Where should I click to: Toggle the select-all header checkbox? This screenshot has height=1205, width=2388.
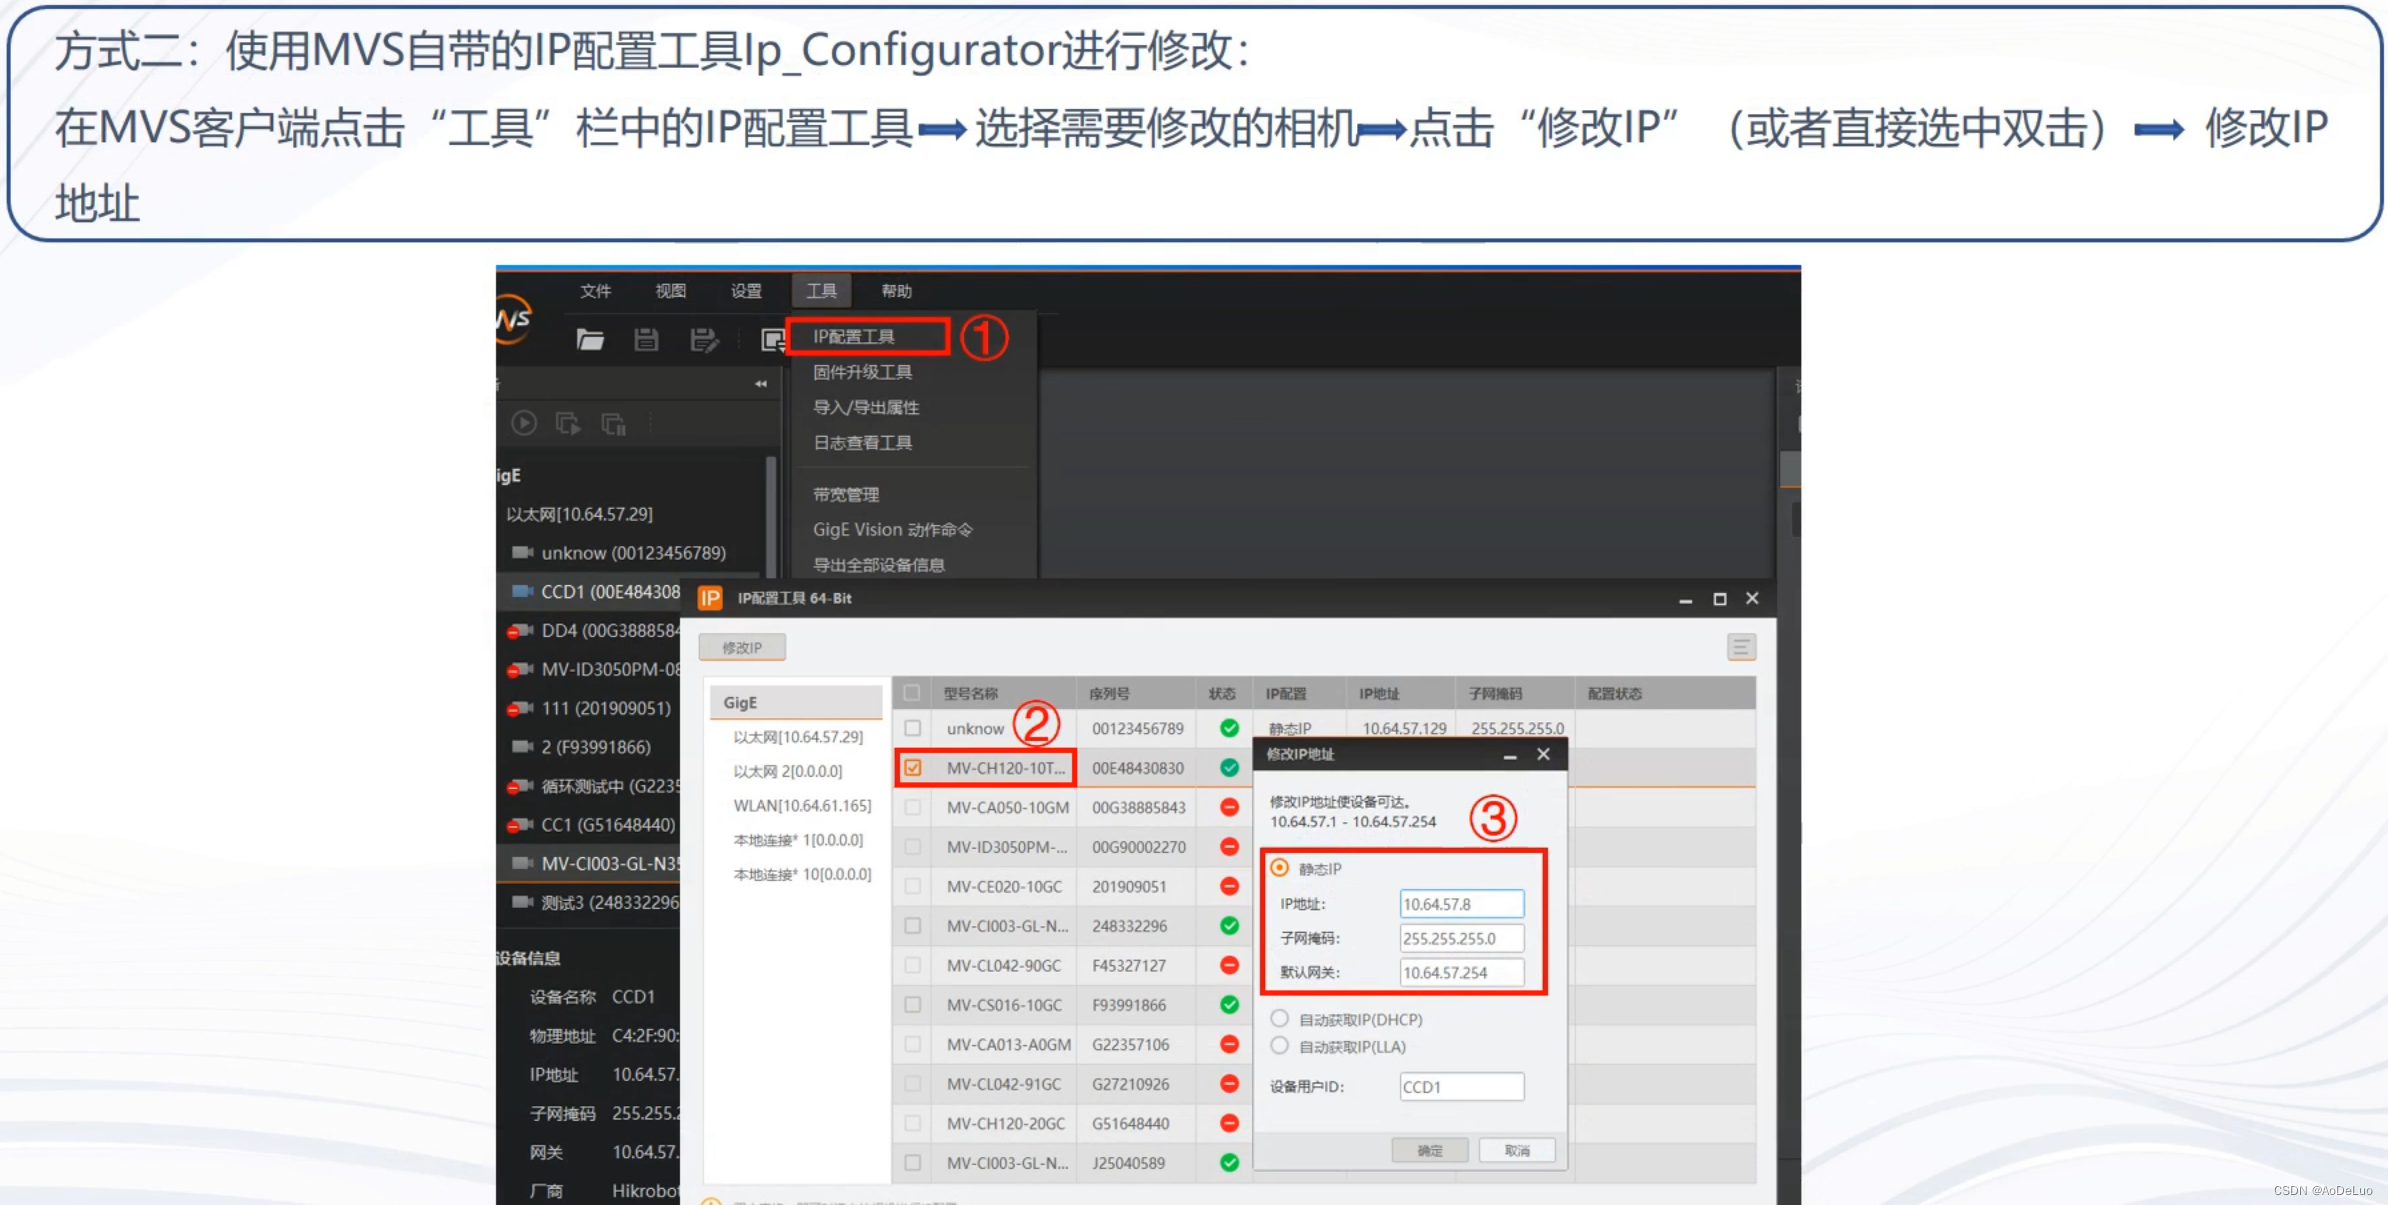click(912, 693)
